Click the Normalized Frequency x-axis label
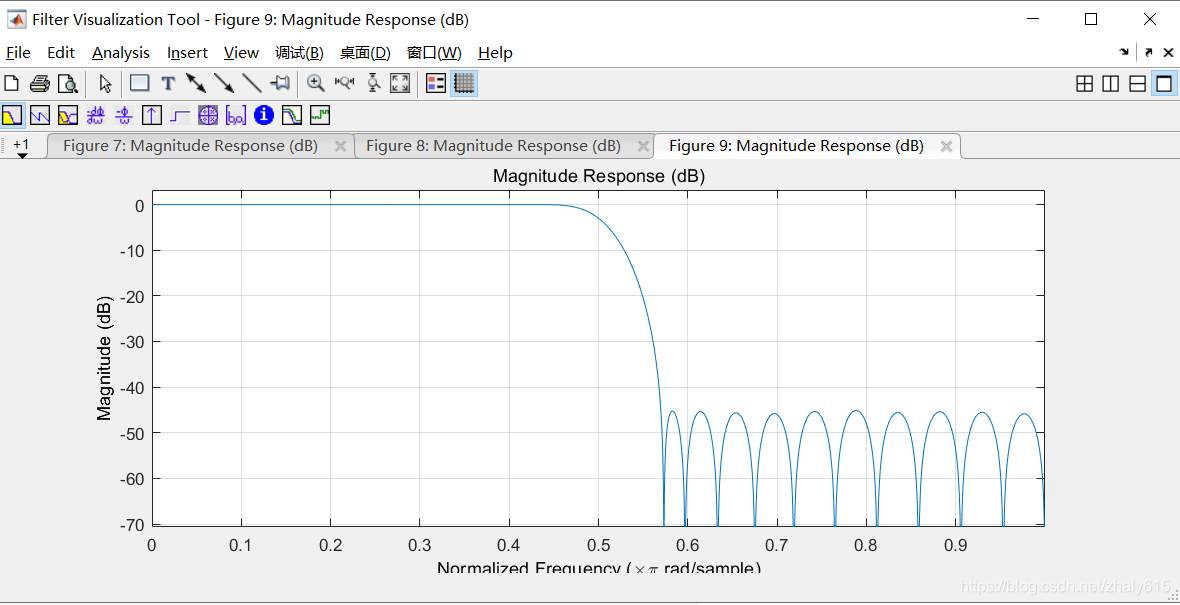The image size is (1180, 605). [598, 567]
